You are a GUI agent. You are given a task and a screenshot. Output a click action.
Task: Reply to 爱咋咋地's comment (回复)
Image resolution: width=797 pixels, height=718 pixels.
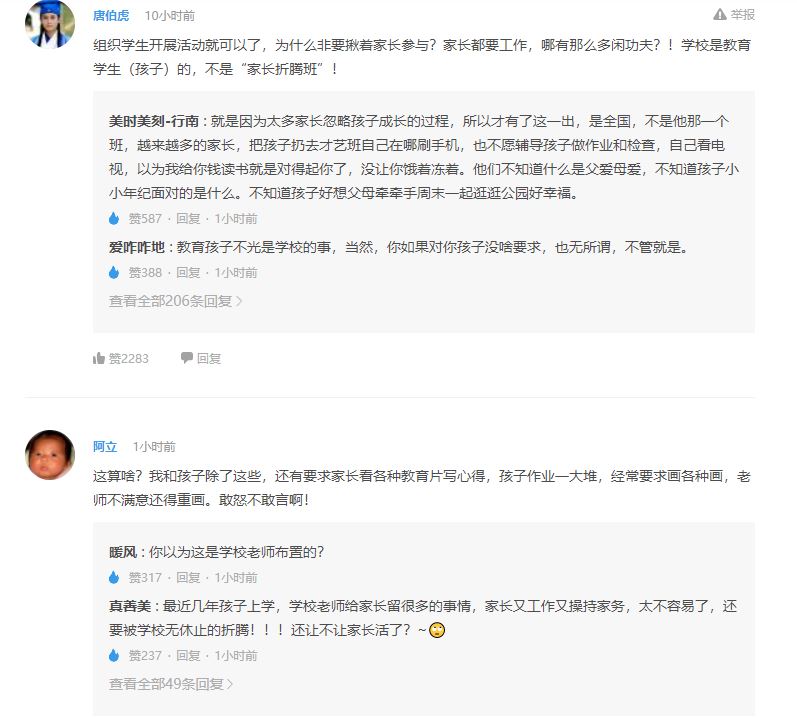[x=188, y=273]
